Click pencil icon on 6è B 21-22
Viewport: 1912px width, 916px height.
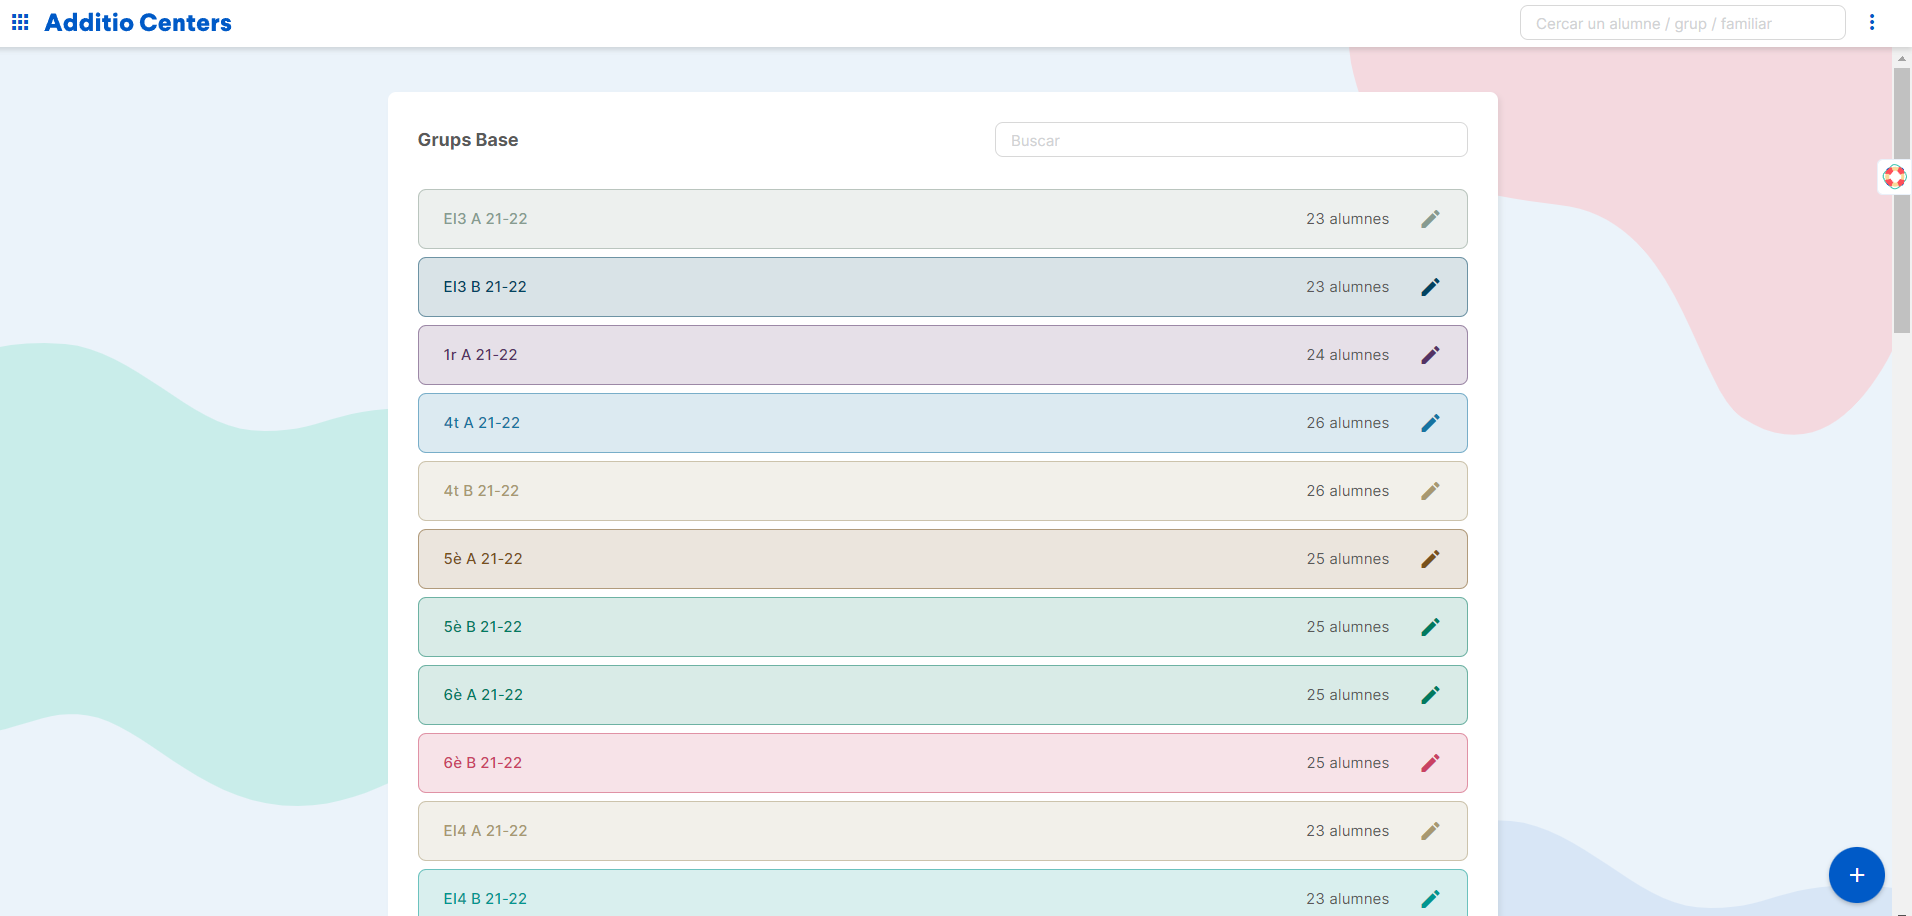point(1430,763)
